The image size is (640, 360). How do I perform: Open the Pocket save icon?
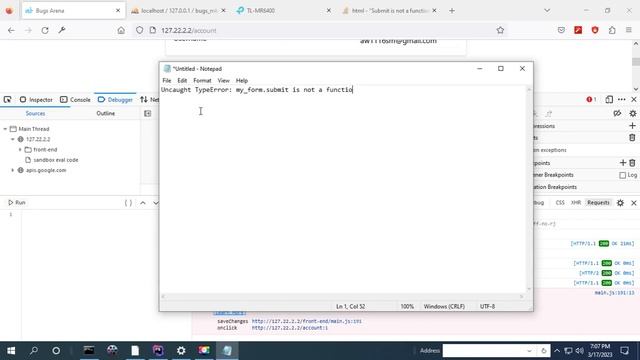[561, 30]
